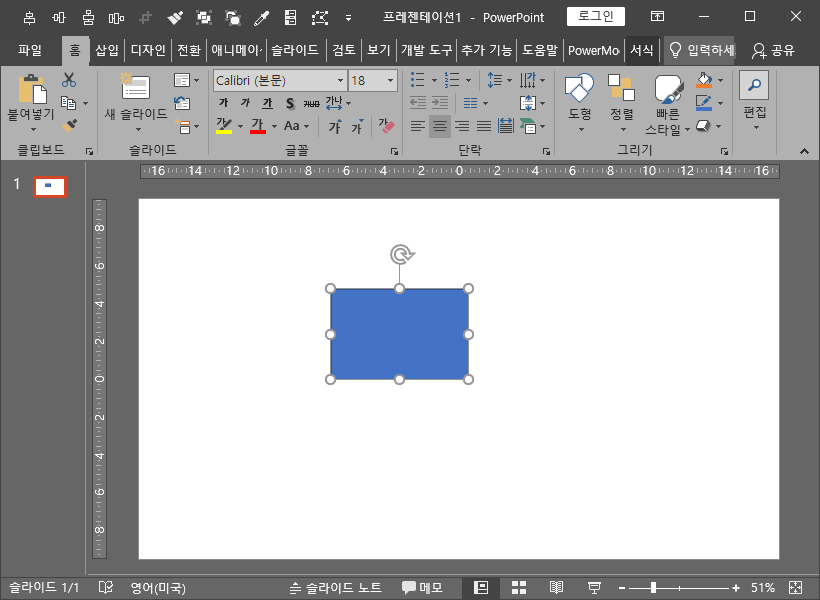The height and width of the screenshot is (600, 820).
Task: Apply red font color
Action: point(258,126)
